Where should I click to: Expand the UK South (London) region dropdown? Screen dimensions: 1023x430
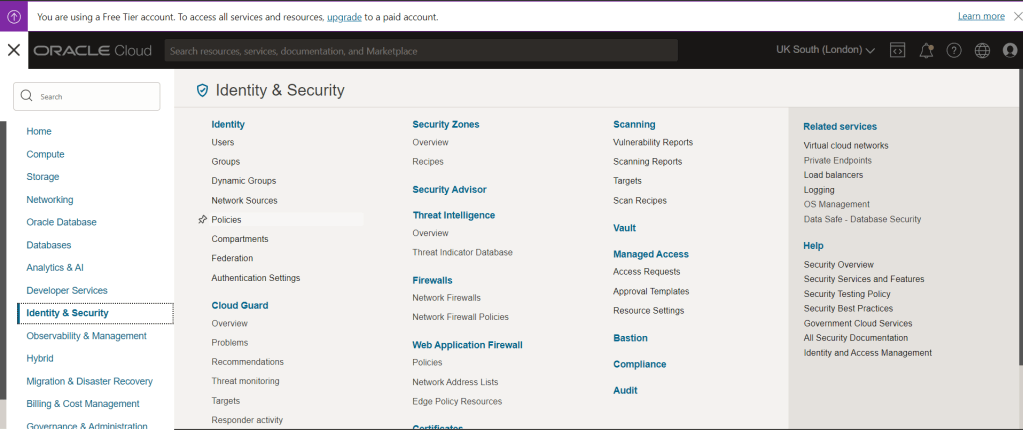pyautogui.click(x=825, y=50)
